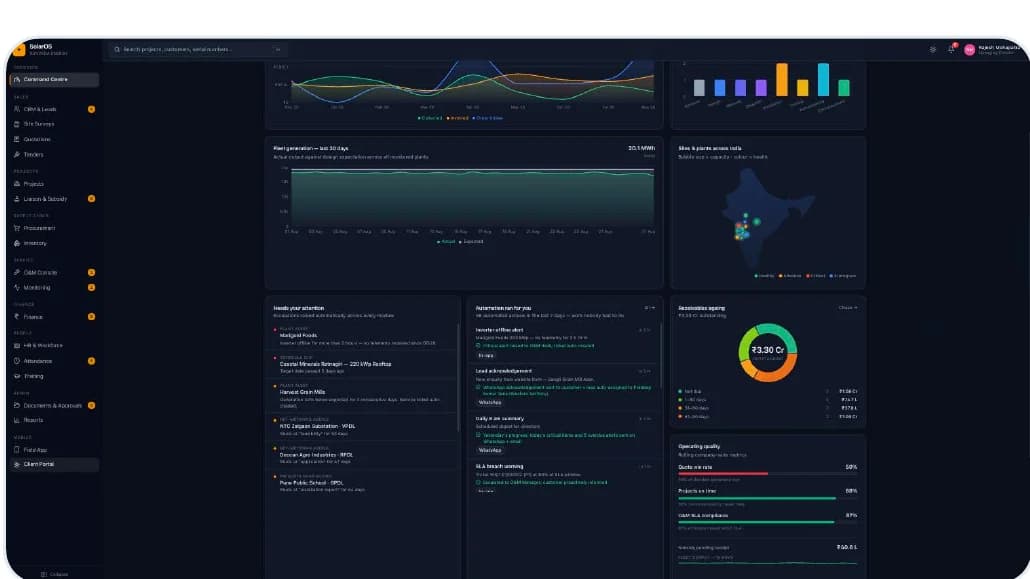Open Procurement page
The width and height of the screenshot is (1030, 579).
pos(55,228)
